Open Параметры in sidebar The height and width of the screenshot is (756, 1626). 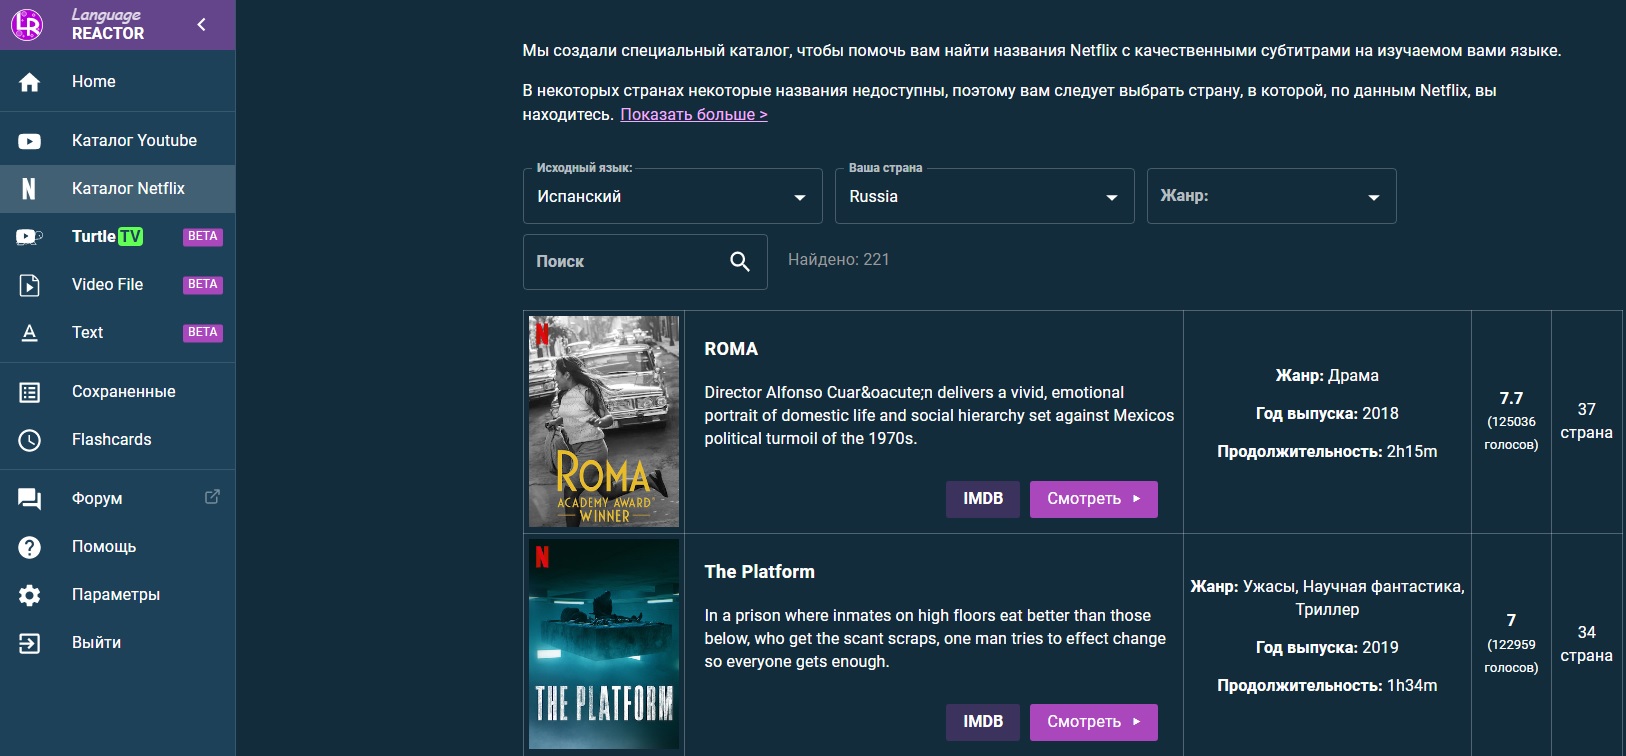pos(118,595)
